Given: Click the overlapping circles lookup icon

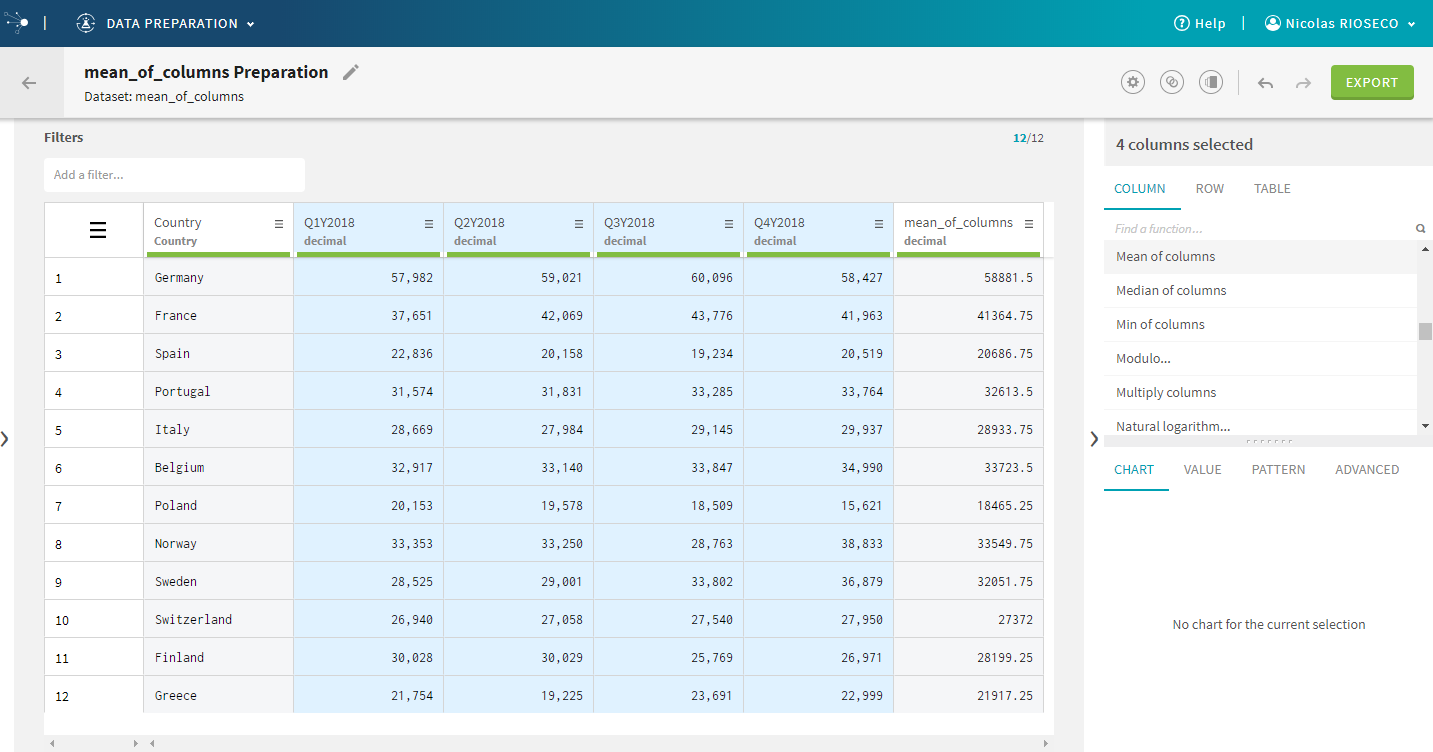Looking at the screenshot, I should coord(1172,83).
